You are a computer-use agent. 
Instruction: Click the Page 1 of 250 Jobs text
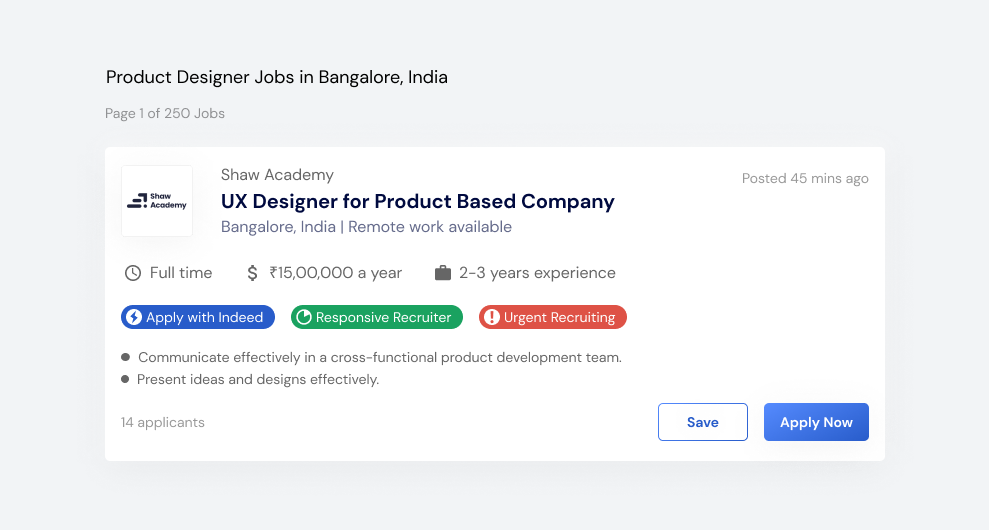[x=165, y=114]
